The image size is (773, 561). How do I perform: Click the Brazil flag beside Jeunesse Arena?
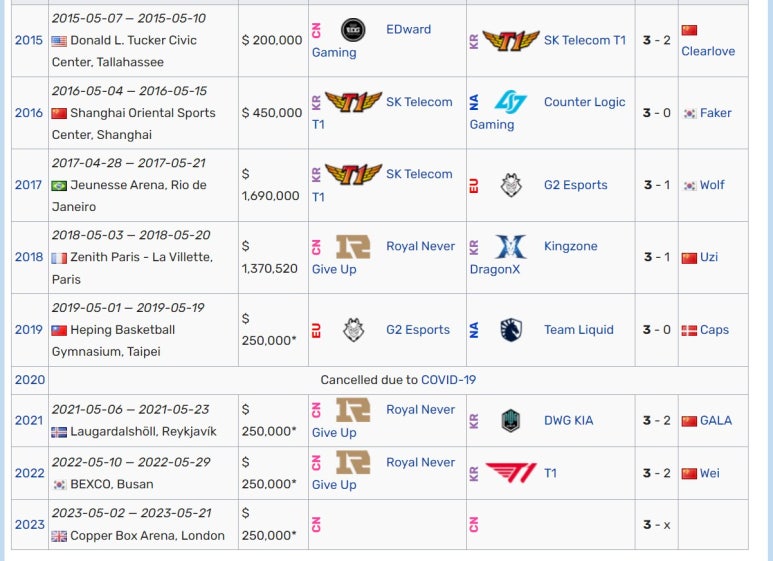[x=59, y=186]
